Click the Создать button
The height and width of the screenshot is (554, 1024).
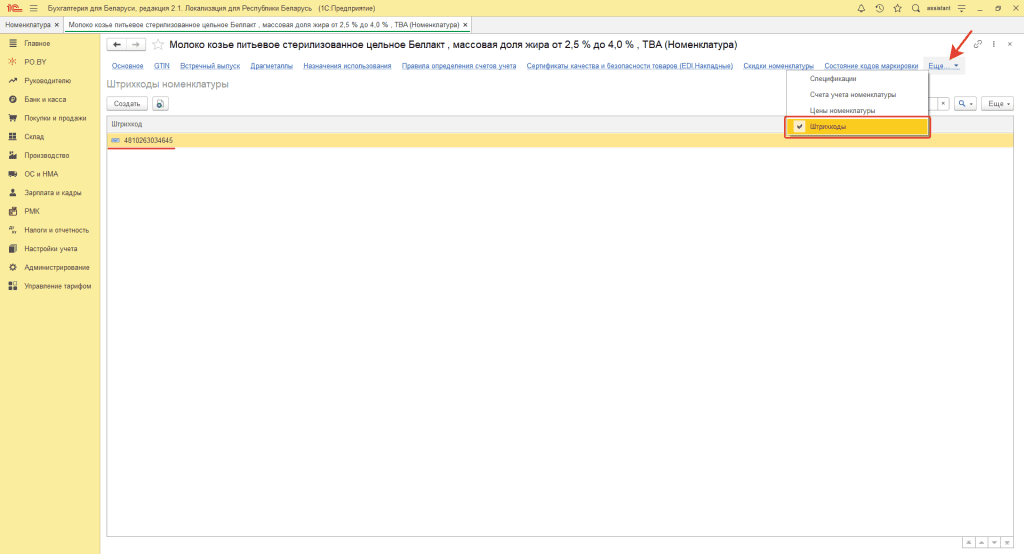coord(127,103)
